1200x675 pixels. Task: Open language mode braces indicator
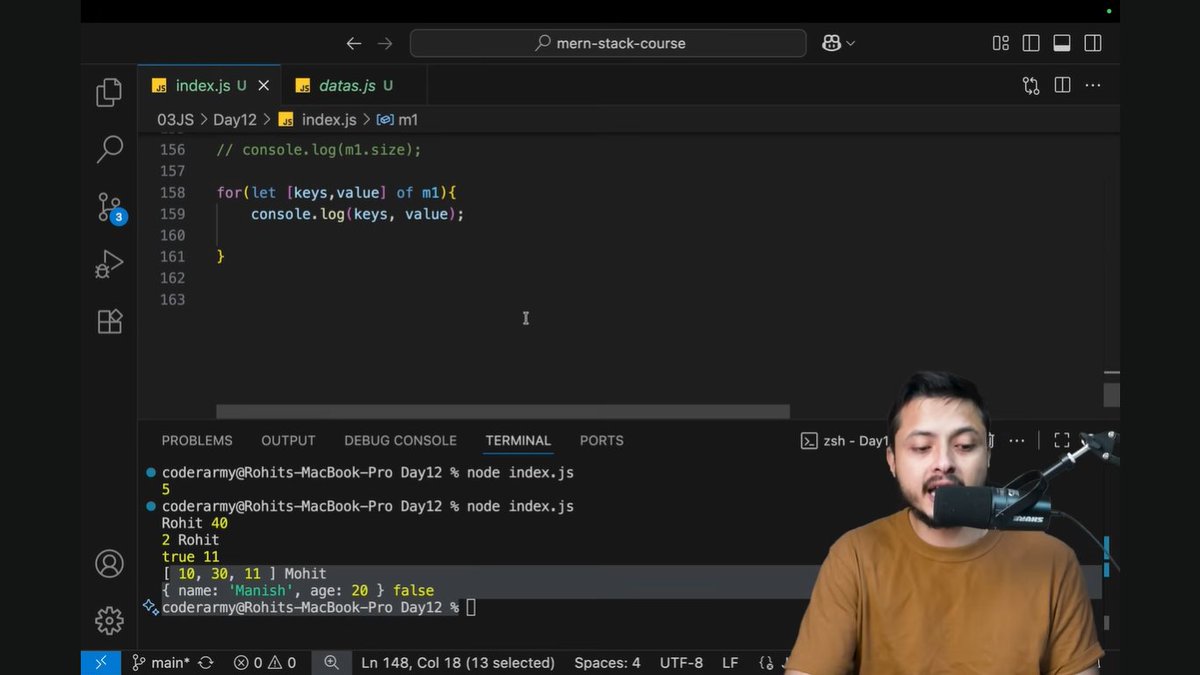pos(768,663)
